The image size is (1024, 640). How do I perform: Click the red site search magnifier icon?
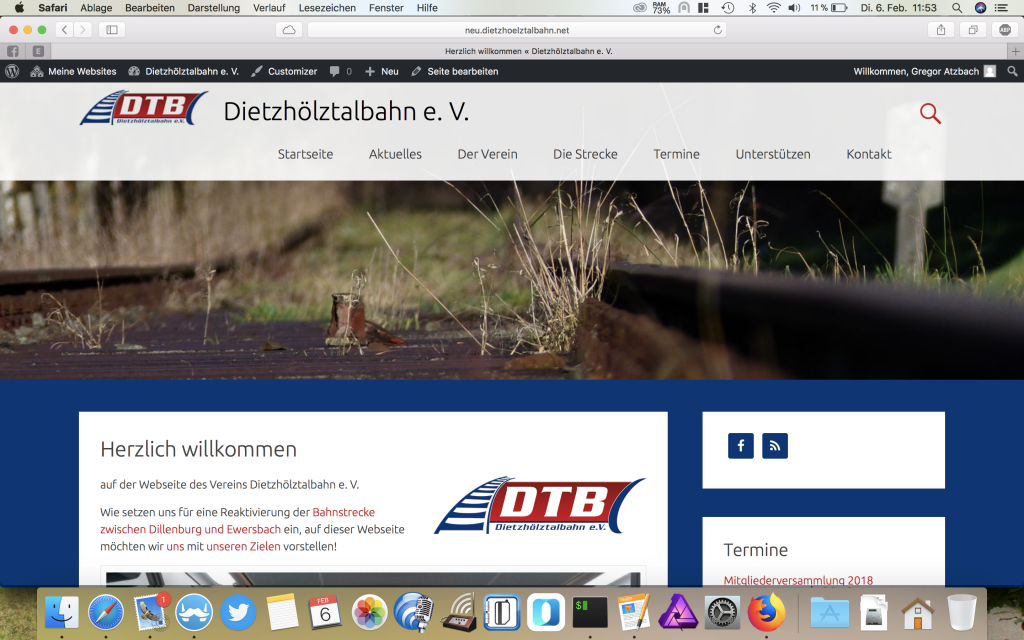930,114
